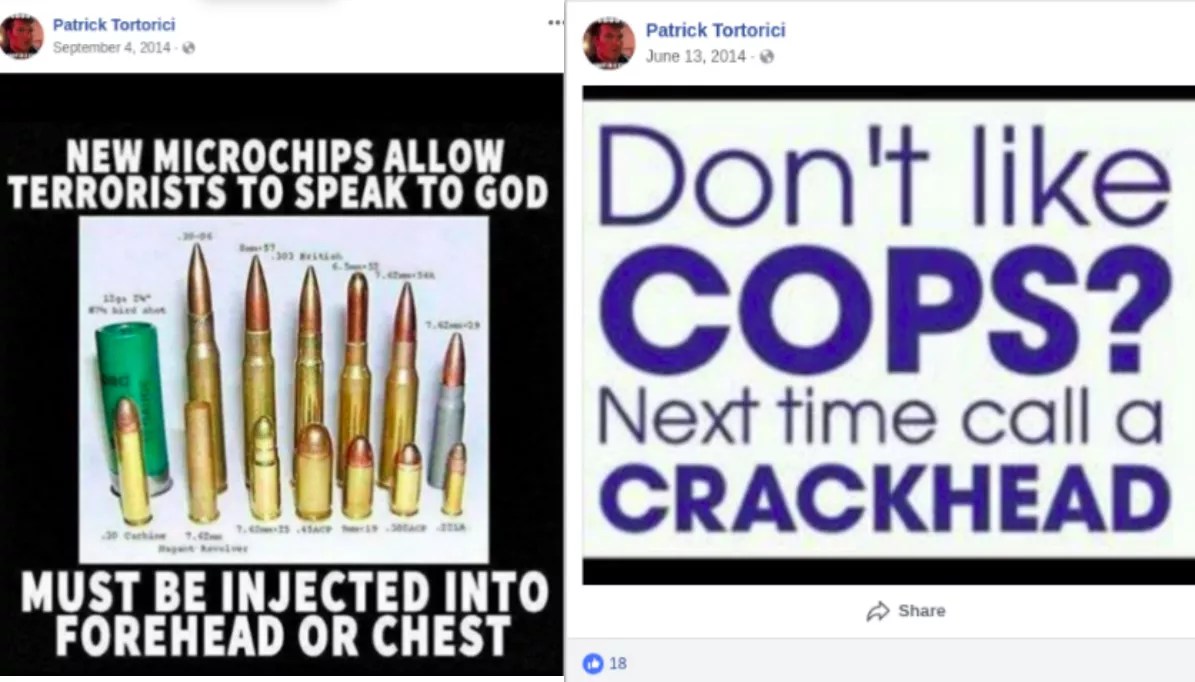Click the FOREHEAD OR CHEST caption text

pyautogui.click(x=283, y=636)
